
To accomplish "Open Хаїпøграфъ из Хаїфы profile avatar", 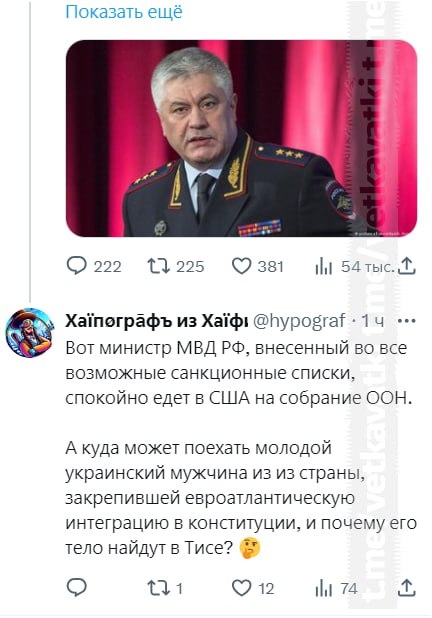I will pos(29,333).
